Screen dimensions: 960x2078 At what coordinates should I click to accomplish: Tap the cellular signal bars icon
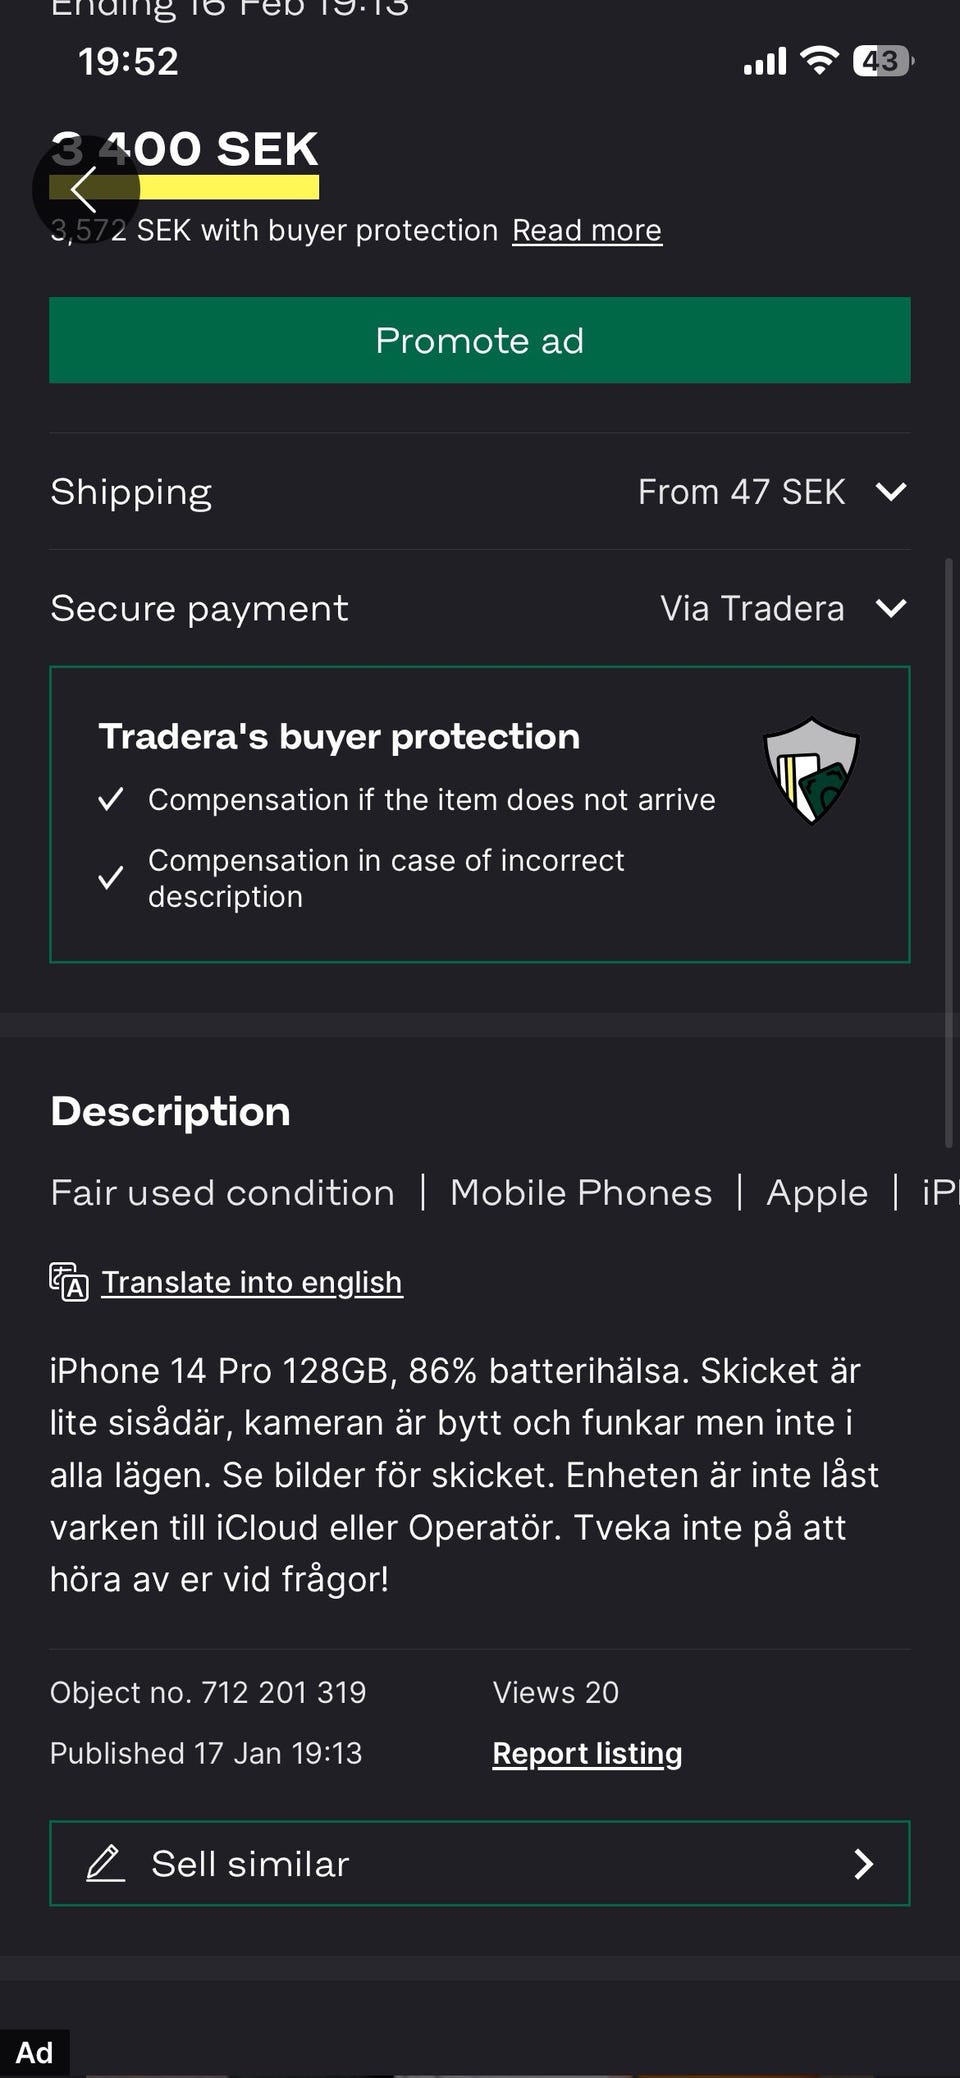[765, 62]
